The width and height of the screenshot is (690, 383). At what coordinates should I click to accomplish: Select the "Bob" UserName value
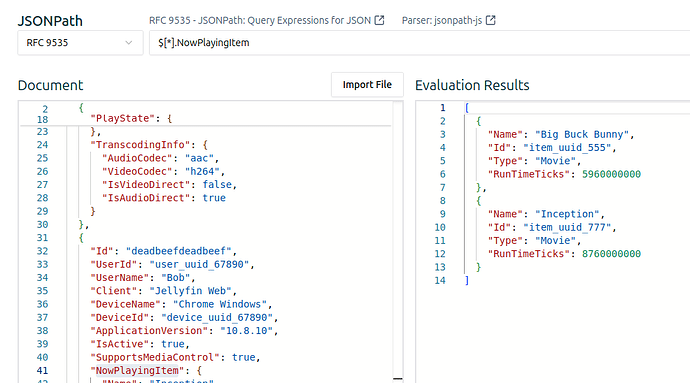pos(176,277)
